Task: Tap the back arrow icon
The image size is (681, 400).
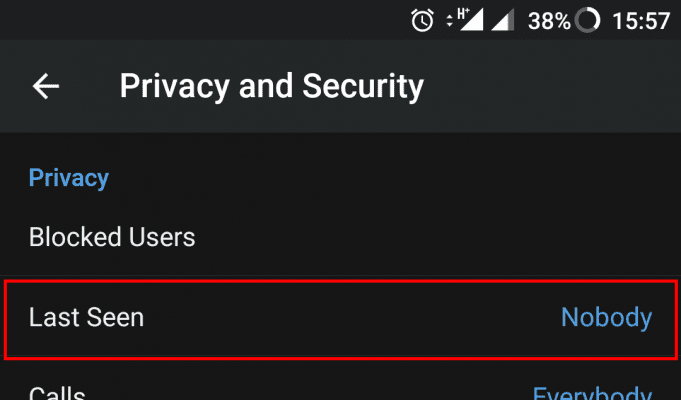Action: point(46,86)
